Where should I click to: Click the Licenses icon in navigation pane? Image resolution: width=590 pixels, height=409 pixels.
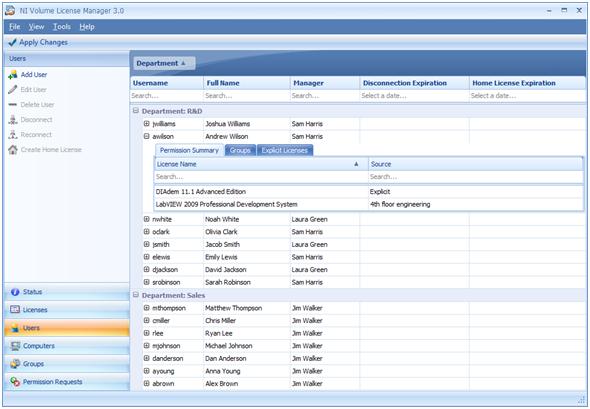[x=15, y=310]
